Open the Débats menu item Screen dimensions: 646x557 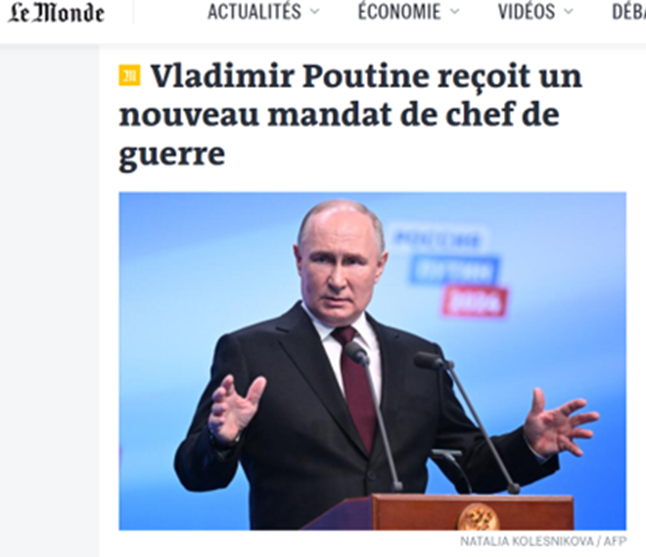[x=629, y=12]
